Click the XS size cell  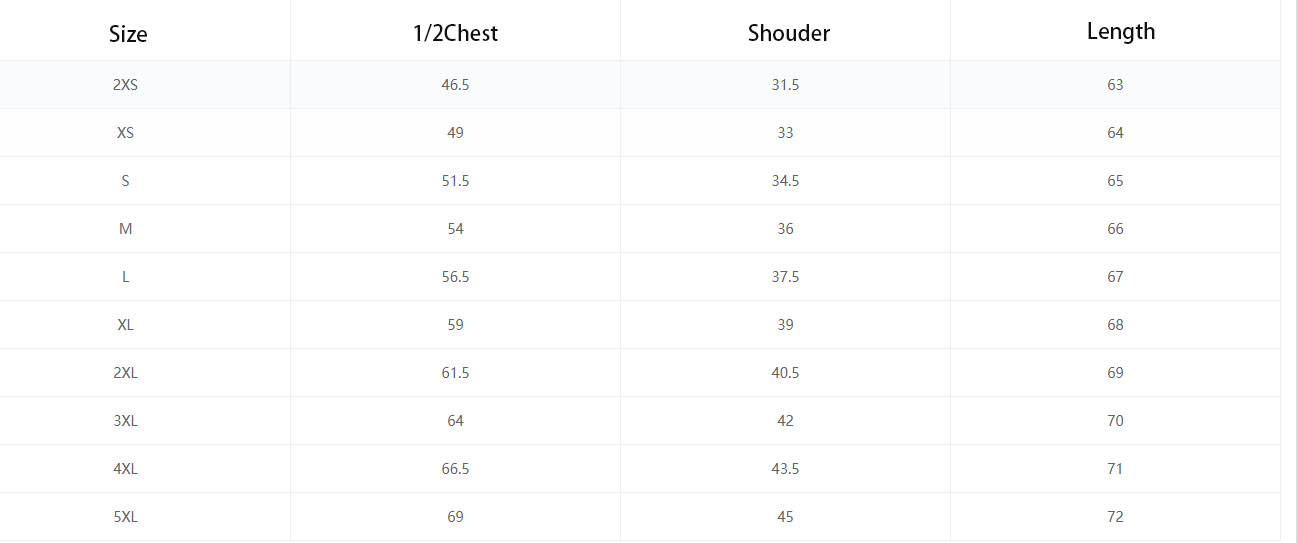click(125, 133)
